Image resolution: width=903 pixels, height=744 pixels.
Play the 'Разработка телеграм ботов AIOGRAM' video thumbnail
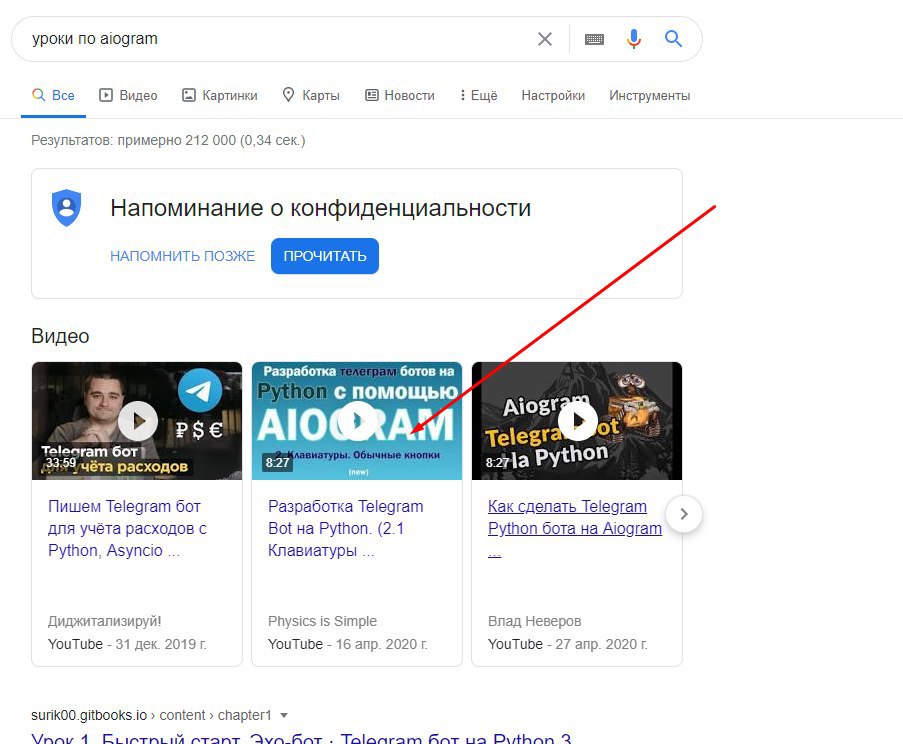[357, 421]
